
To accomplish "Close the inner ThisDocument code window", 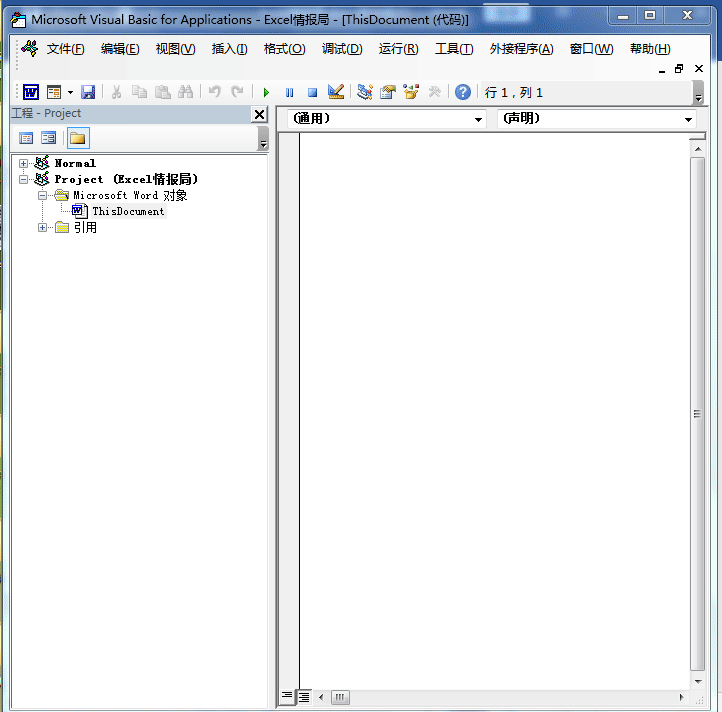I will pyautogui.click(x=699, y=69).
